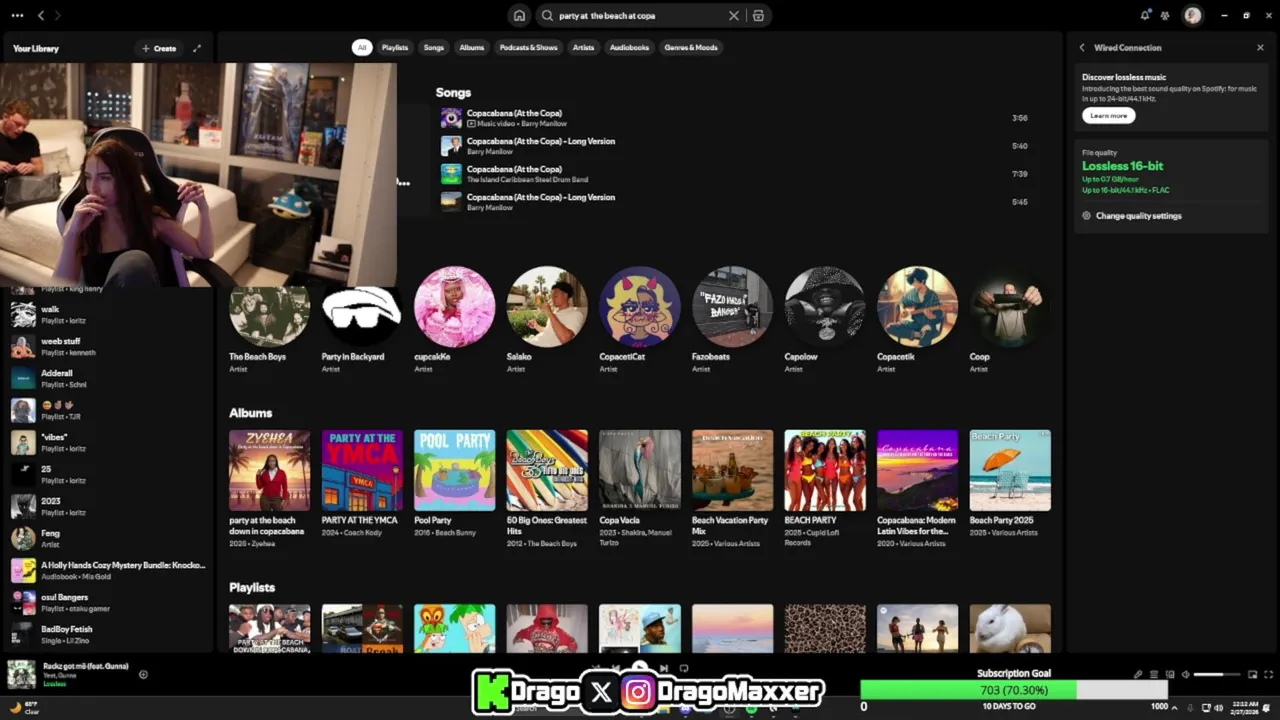Expand Your Library with arrows icon
The width and height of the screenshot is (1280, 720).
[x=197, y=48]
